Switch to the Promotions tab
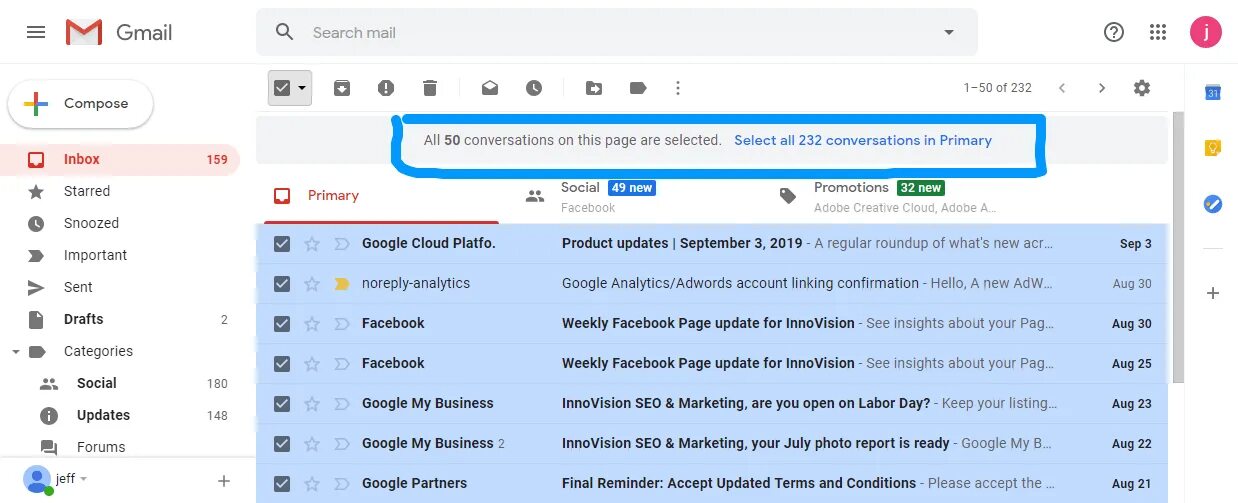Screen dimensions: 1238x503 850,195
